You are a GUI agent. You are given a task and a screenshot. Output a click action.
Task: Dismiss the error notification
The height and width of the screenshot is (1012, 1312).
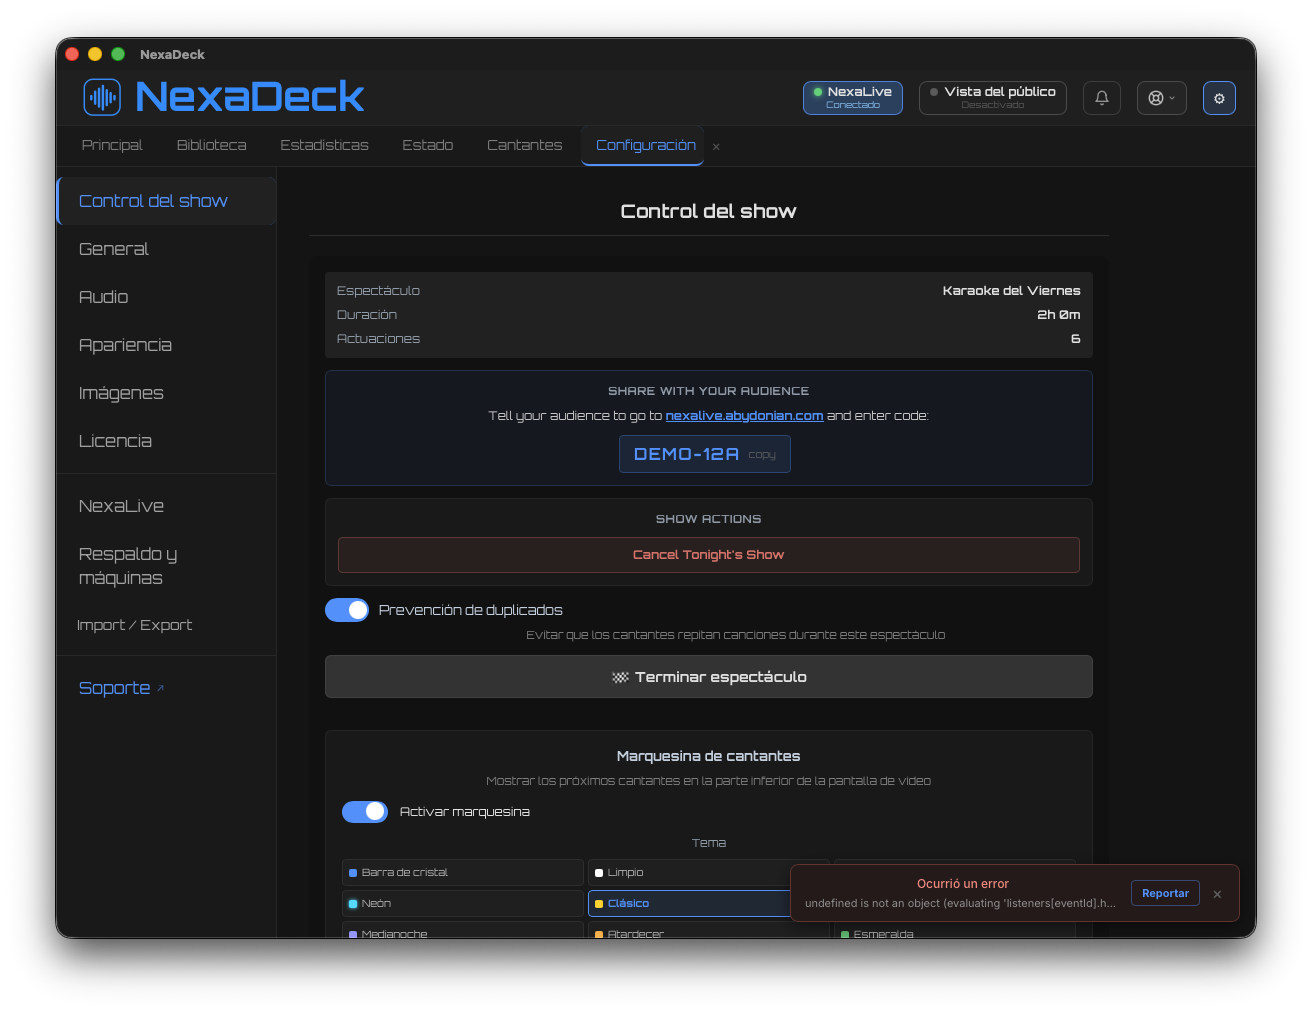click(x=1217, y=894)
